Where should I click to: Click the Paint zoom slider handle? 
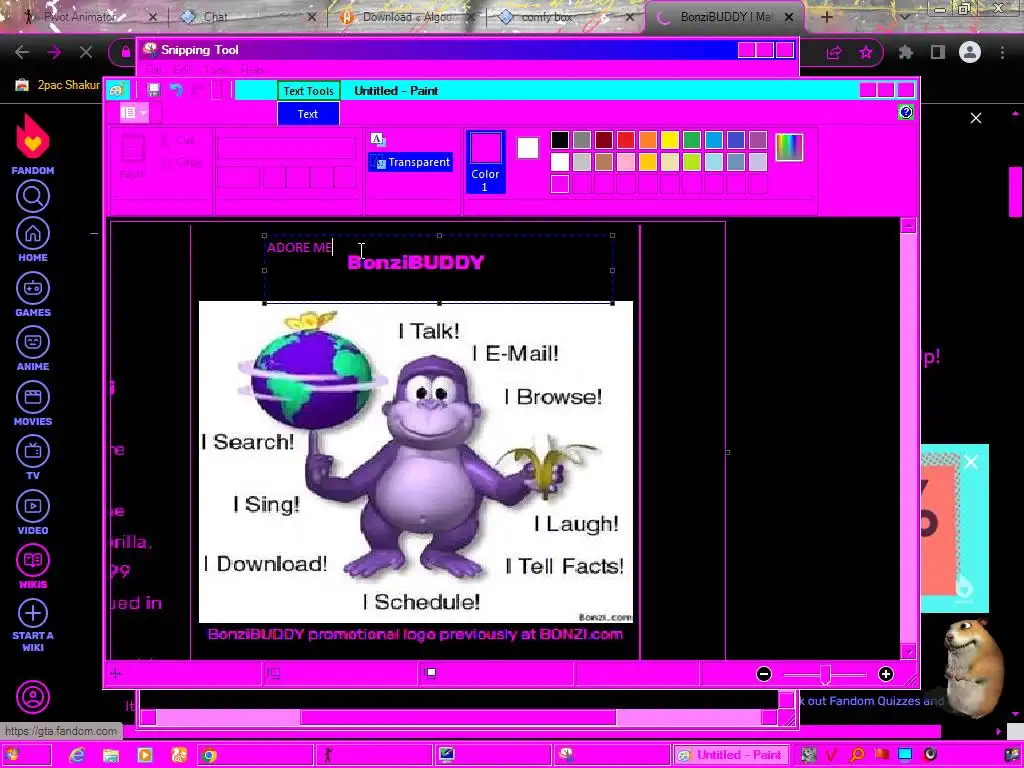click(x=826, y=675)
